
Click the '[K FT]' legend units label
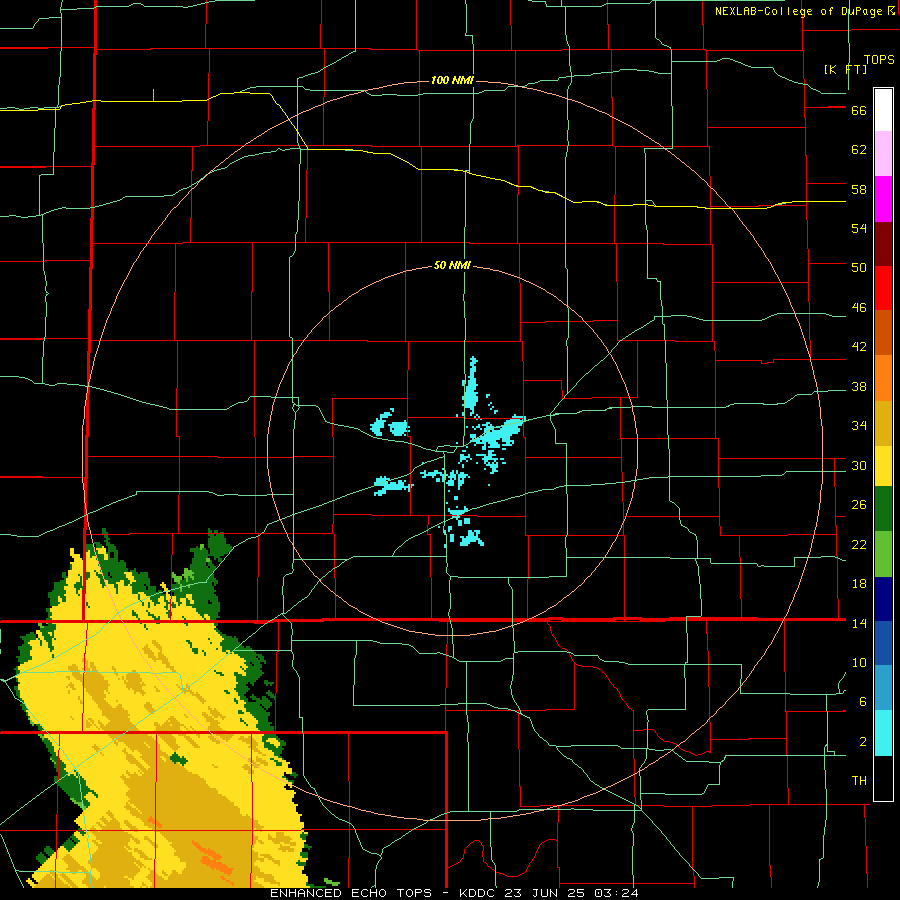point(845,69)
